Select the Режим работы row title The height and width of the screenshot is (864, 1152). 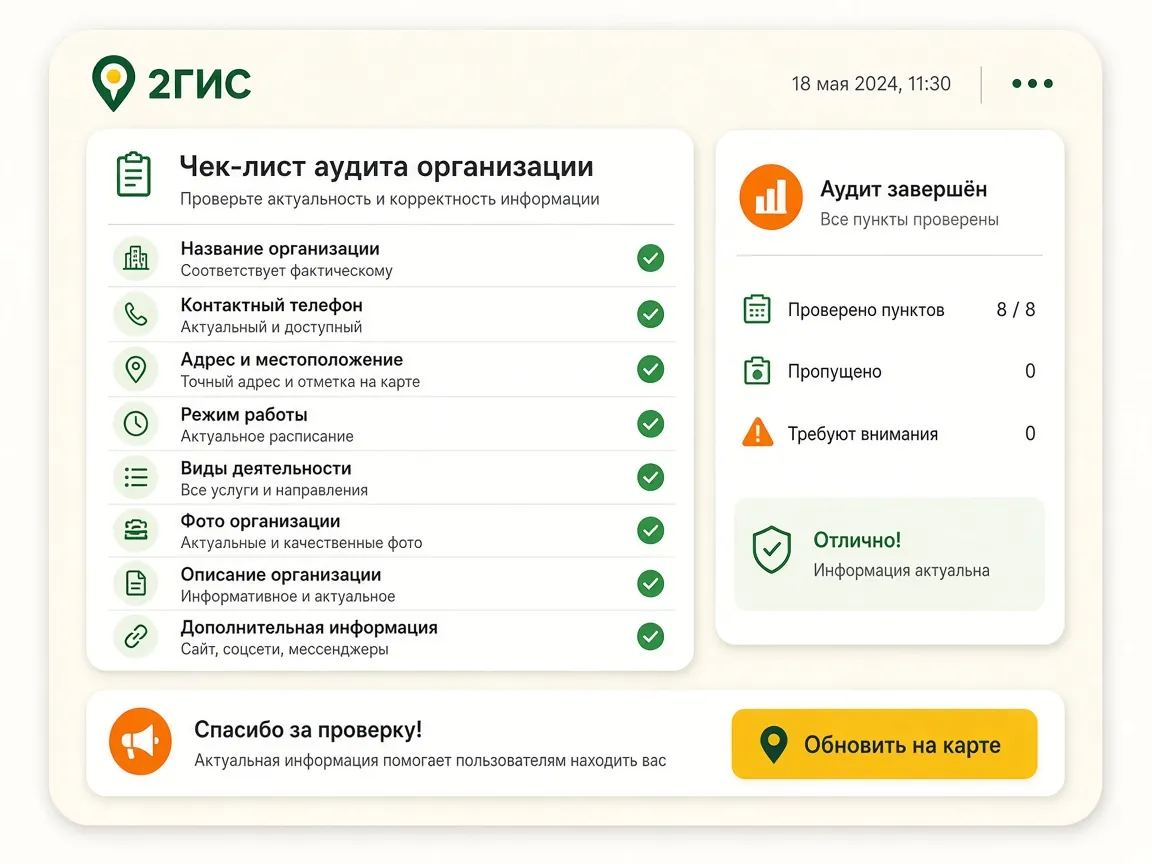[244, 414]
